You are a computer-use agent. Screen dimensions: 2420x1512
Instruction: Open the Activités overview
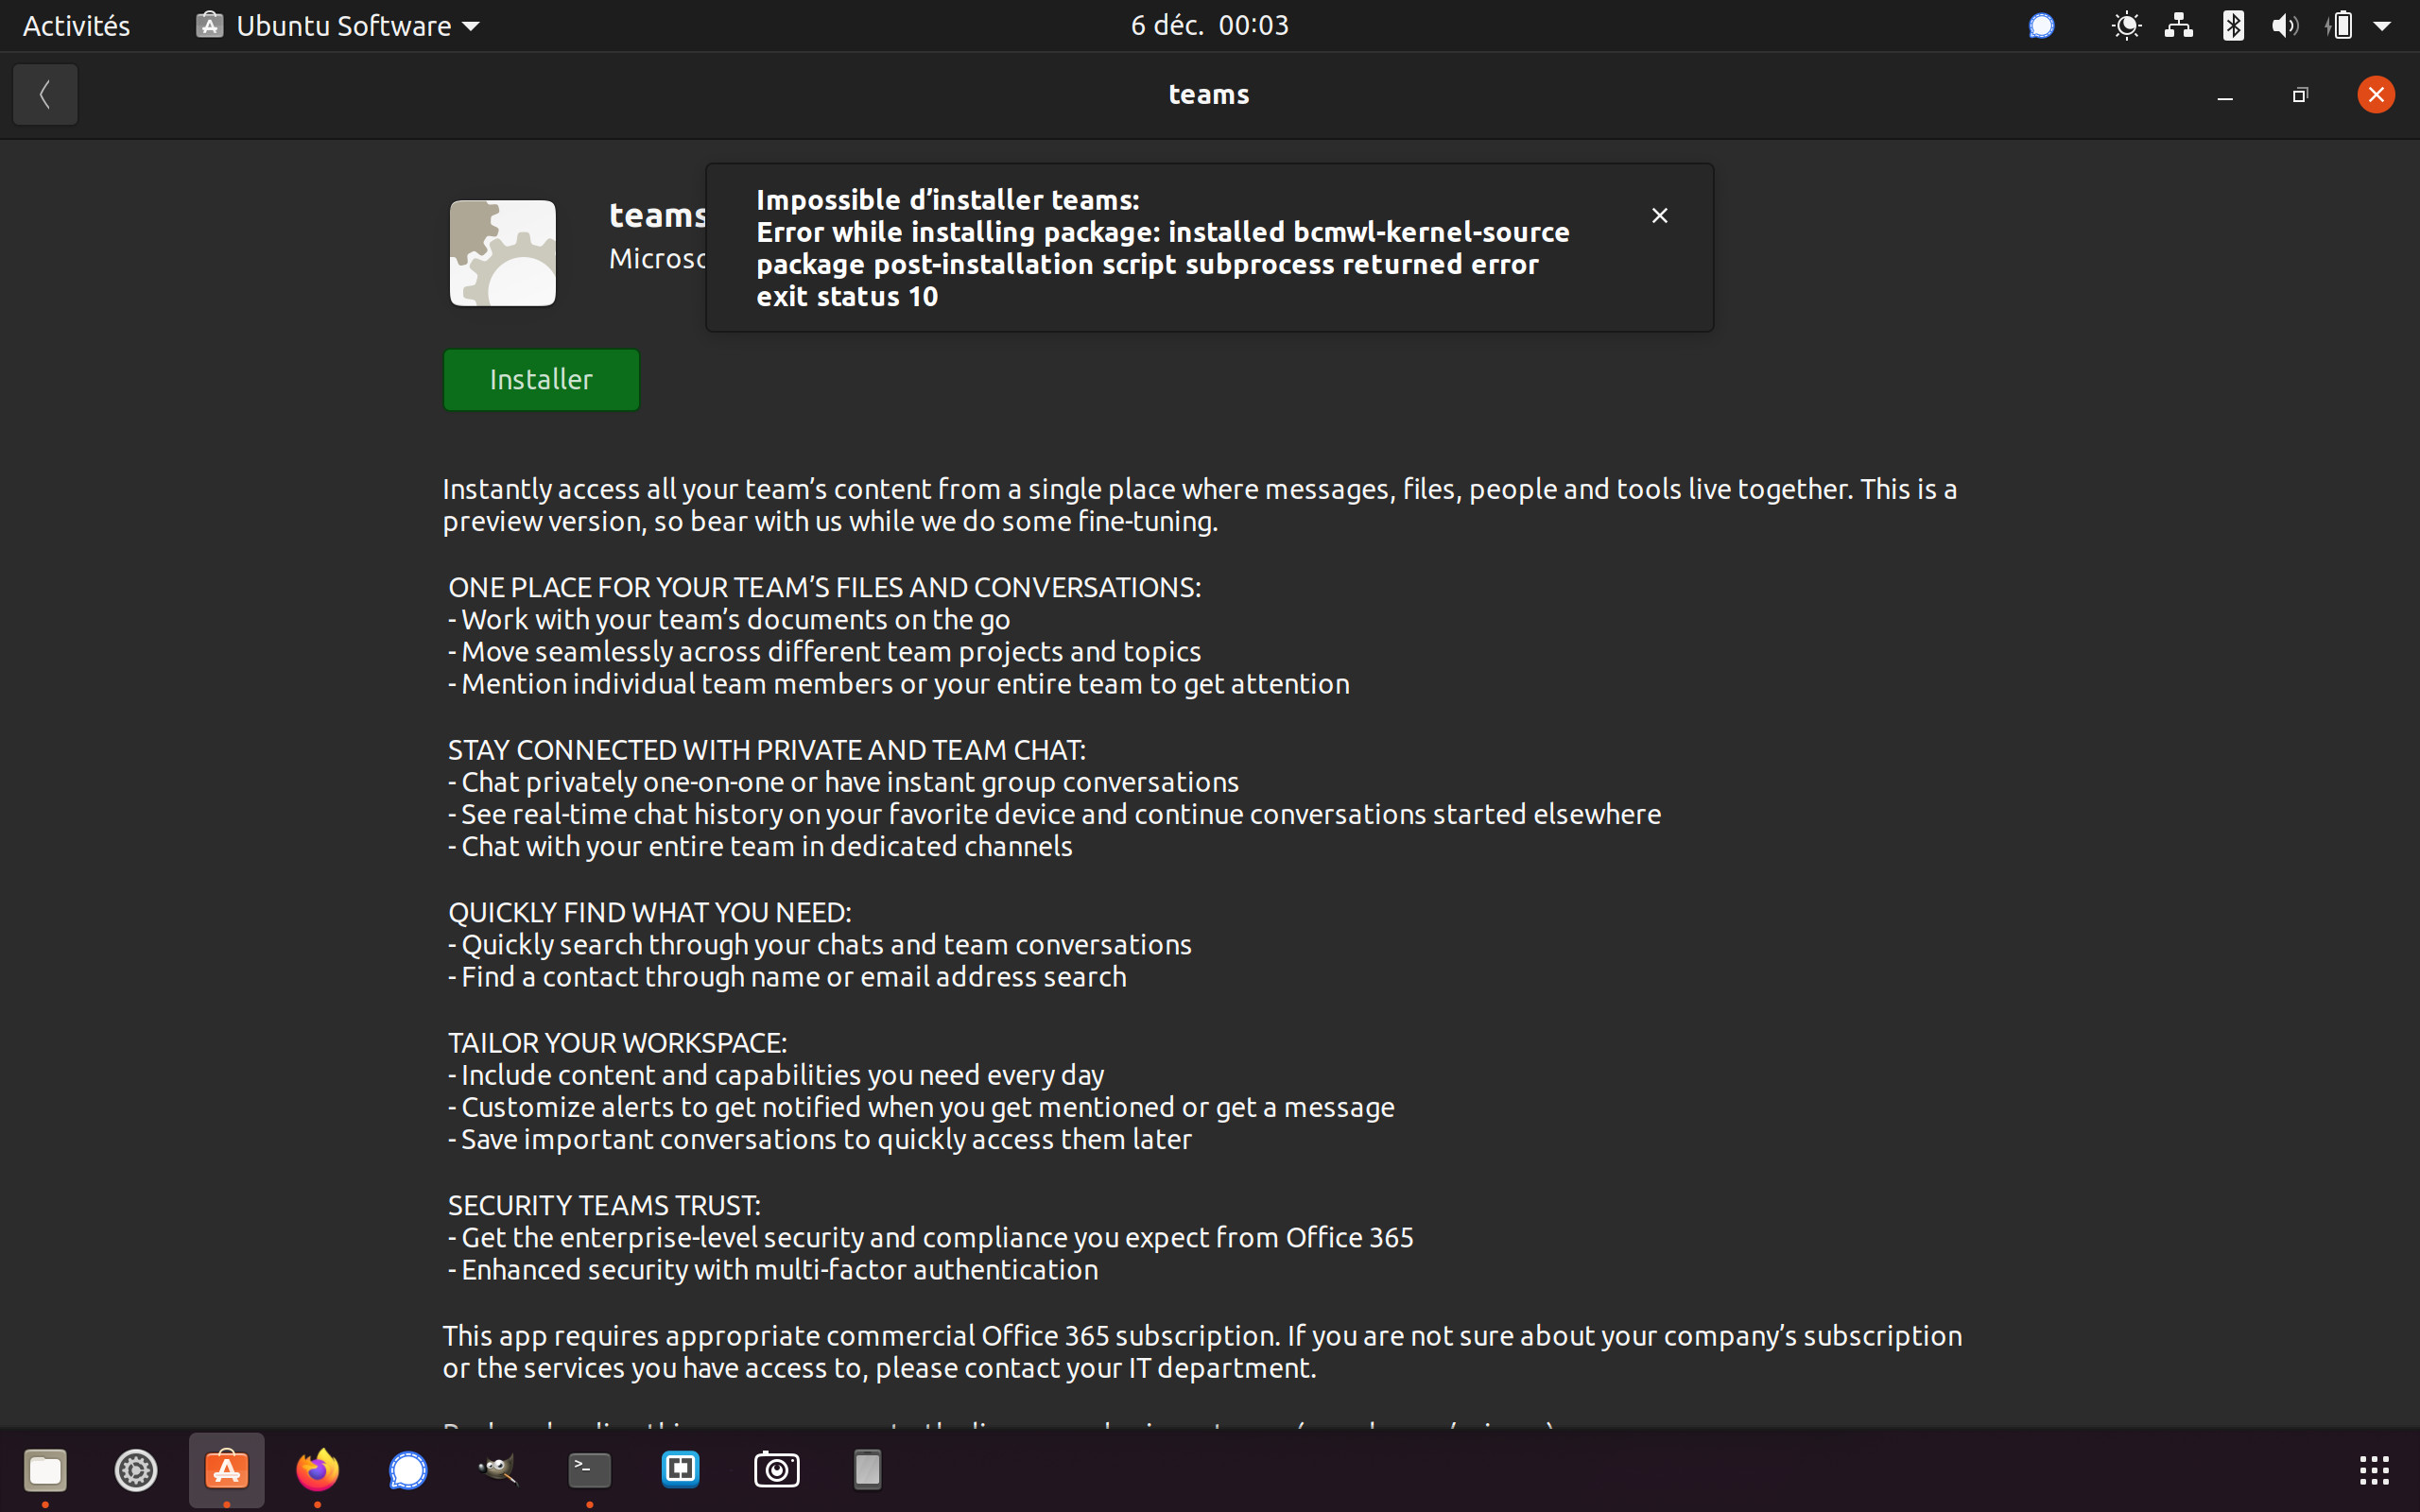pyautogui.click(x=76, y=25)
